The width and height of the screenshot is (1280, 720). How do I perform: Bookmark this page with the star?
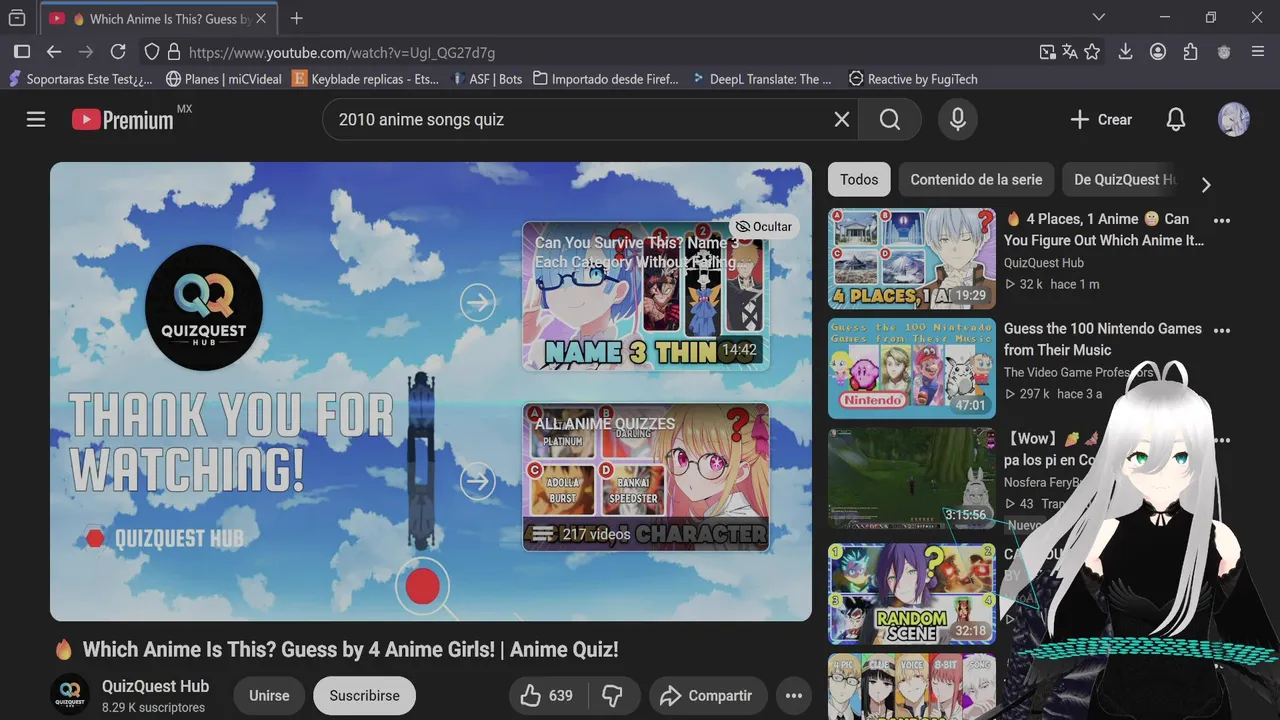1092,52
